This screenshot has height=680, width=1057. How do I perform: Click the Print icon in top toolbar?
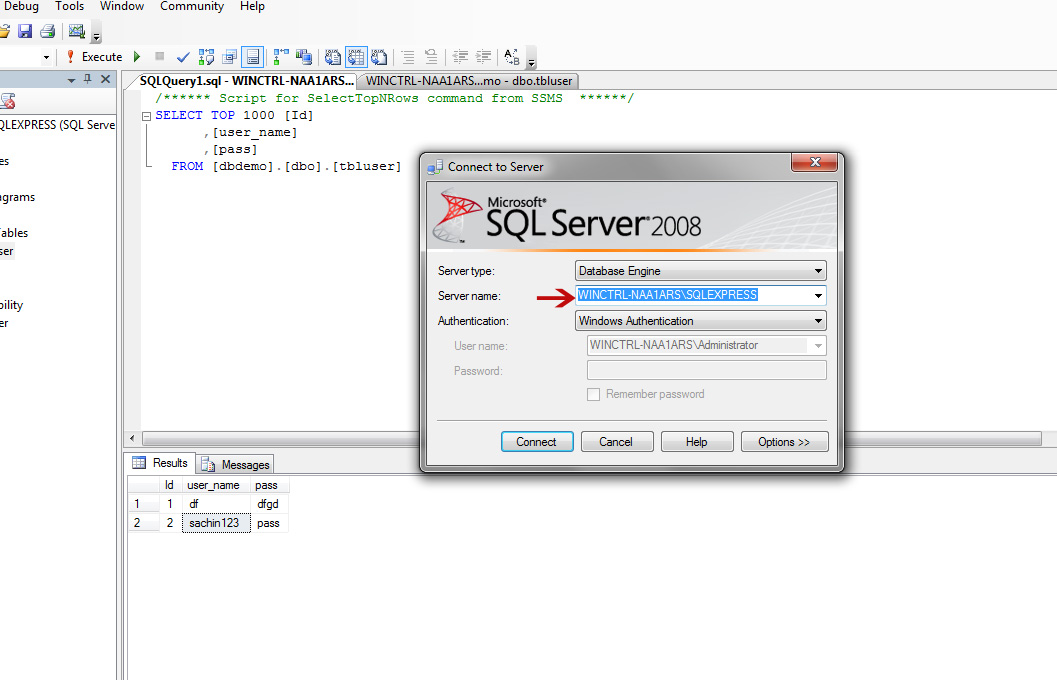(x=47, y=31)
